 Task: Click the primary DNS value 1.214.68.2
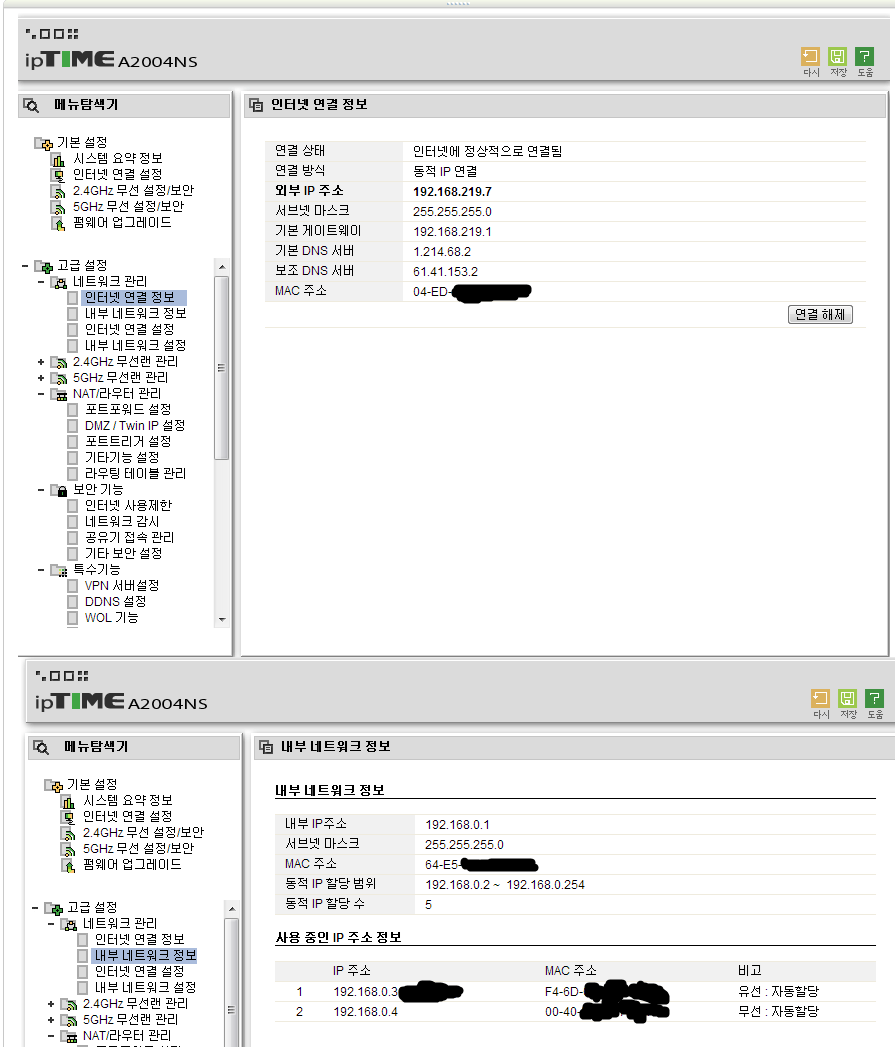[x=441, y=252]
